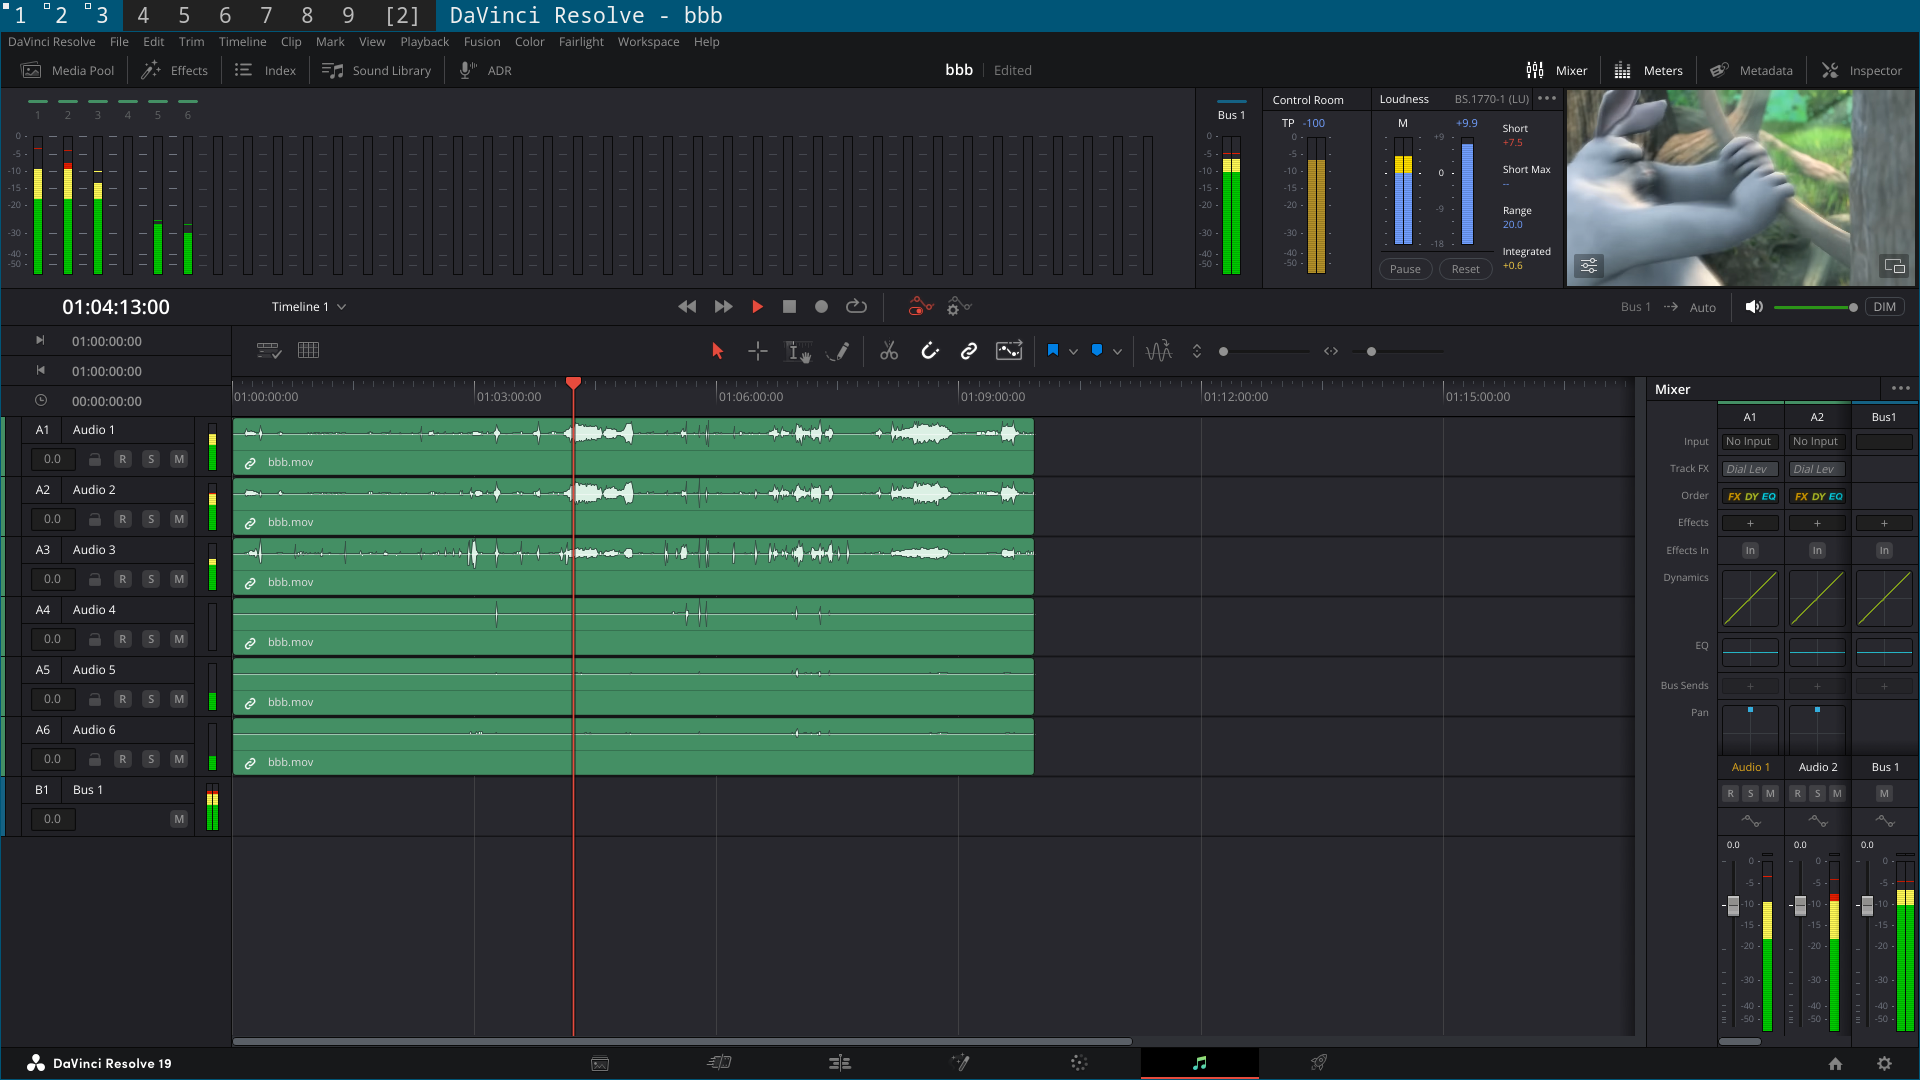1920x1080 pixels.
Task: Click the automation curve view icon
Action: tap(1009, 351)
